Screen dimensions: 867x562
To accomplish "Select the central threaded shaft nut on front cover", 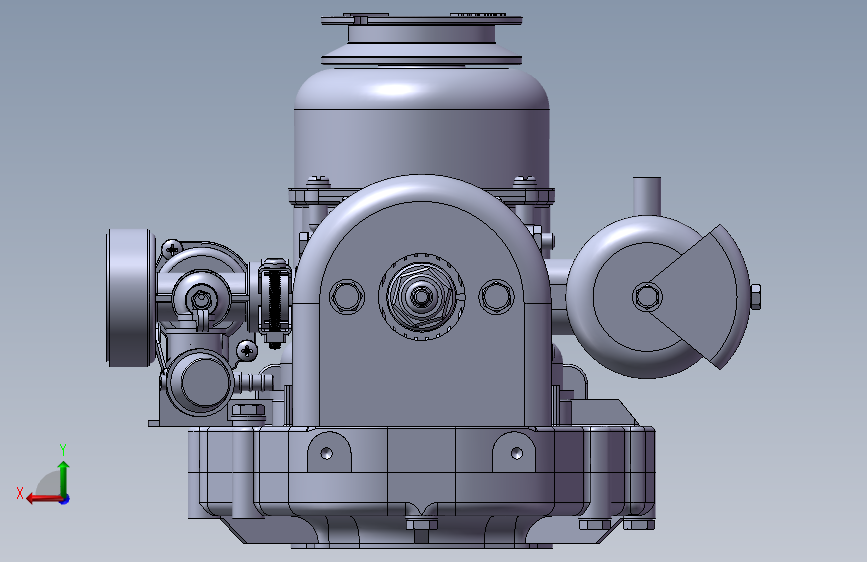I will tap(421, 296).
